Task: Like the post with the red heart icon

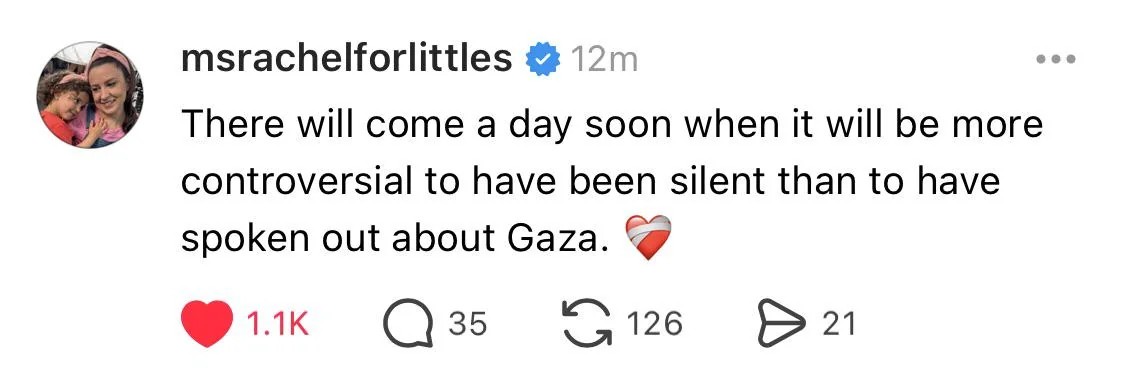Action: tap(207, 325)
